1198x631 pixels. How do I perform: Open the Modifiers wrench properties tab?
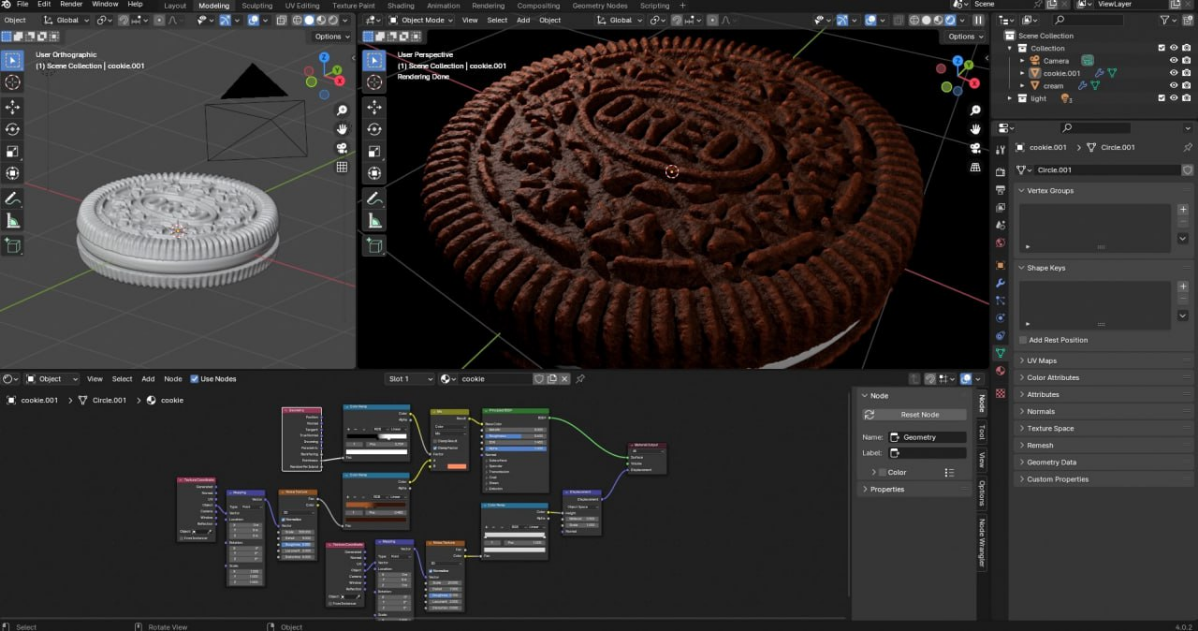(1000, 283)
